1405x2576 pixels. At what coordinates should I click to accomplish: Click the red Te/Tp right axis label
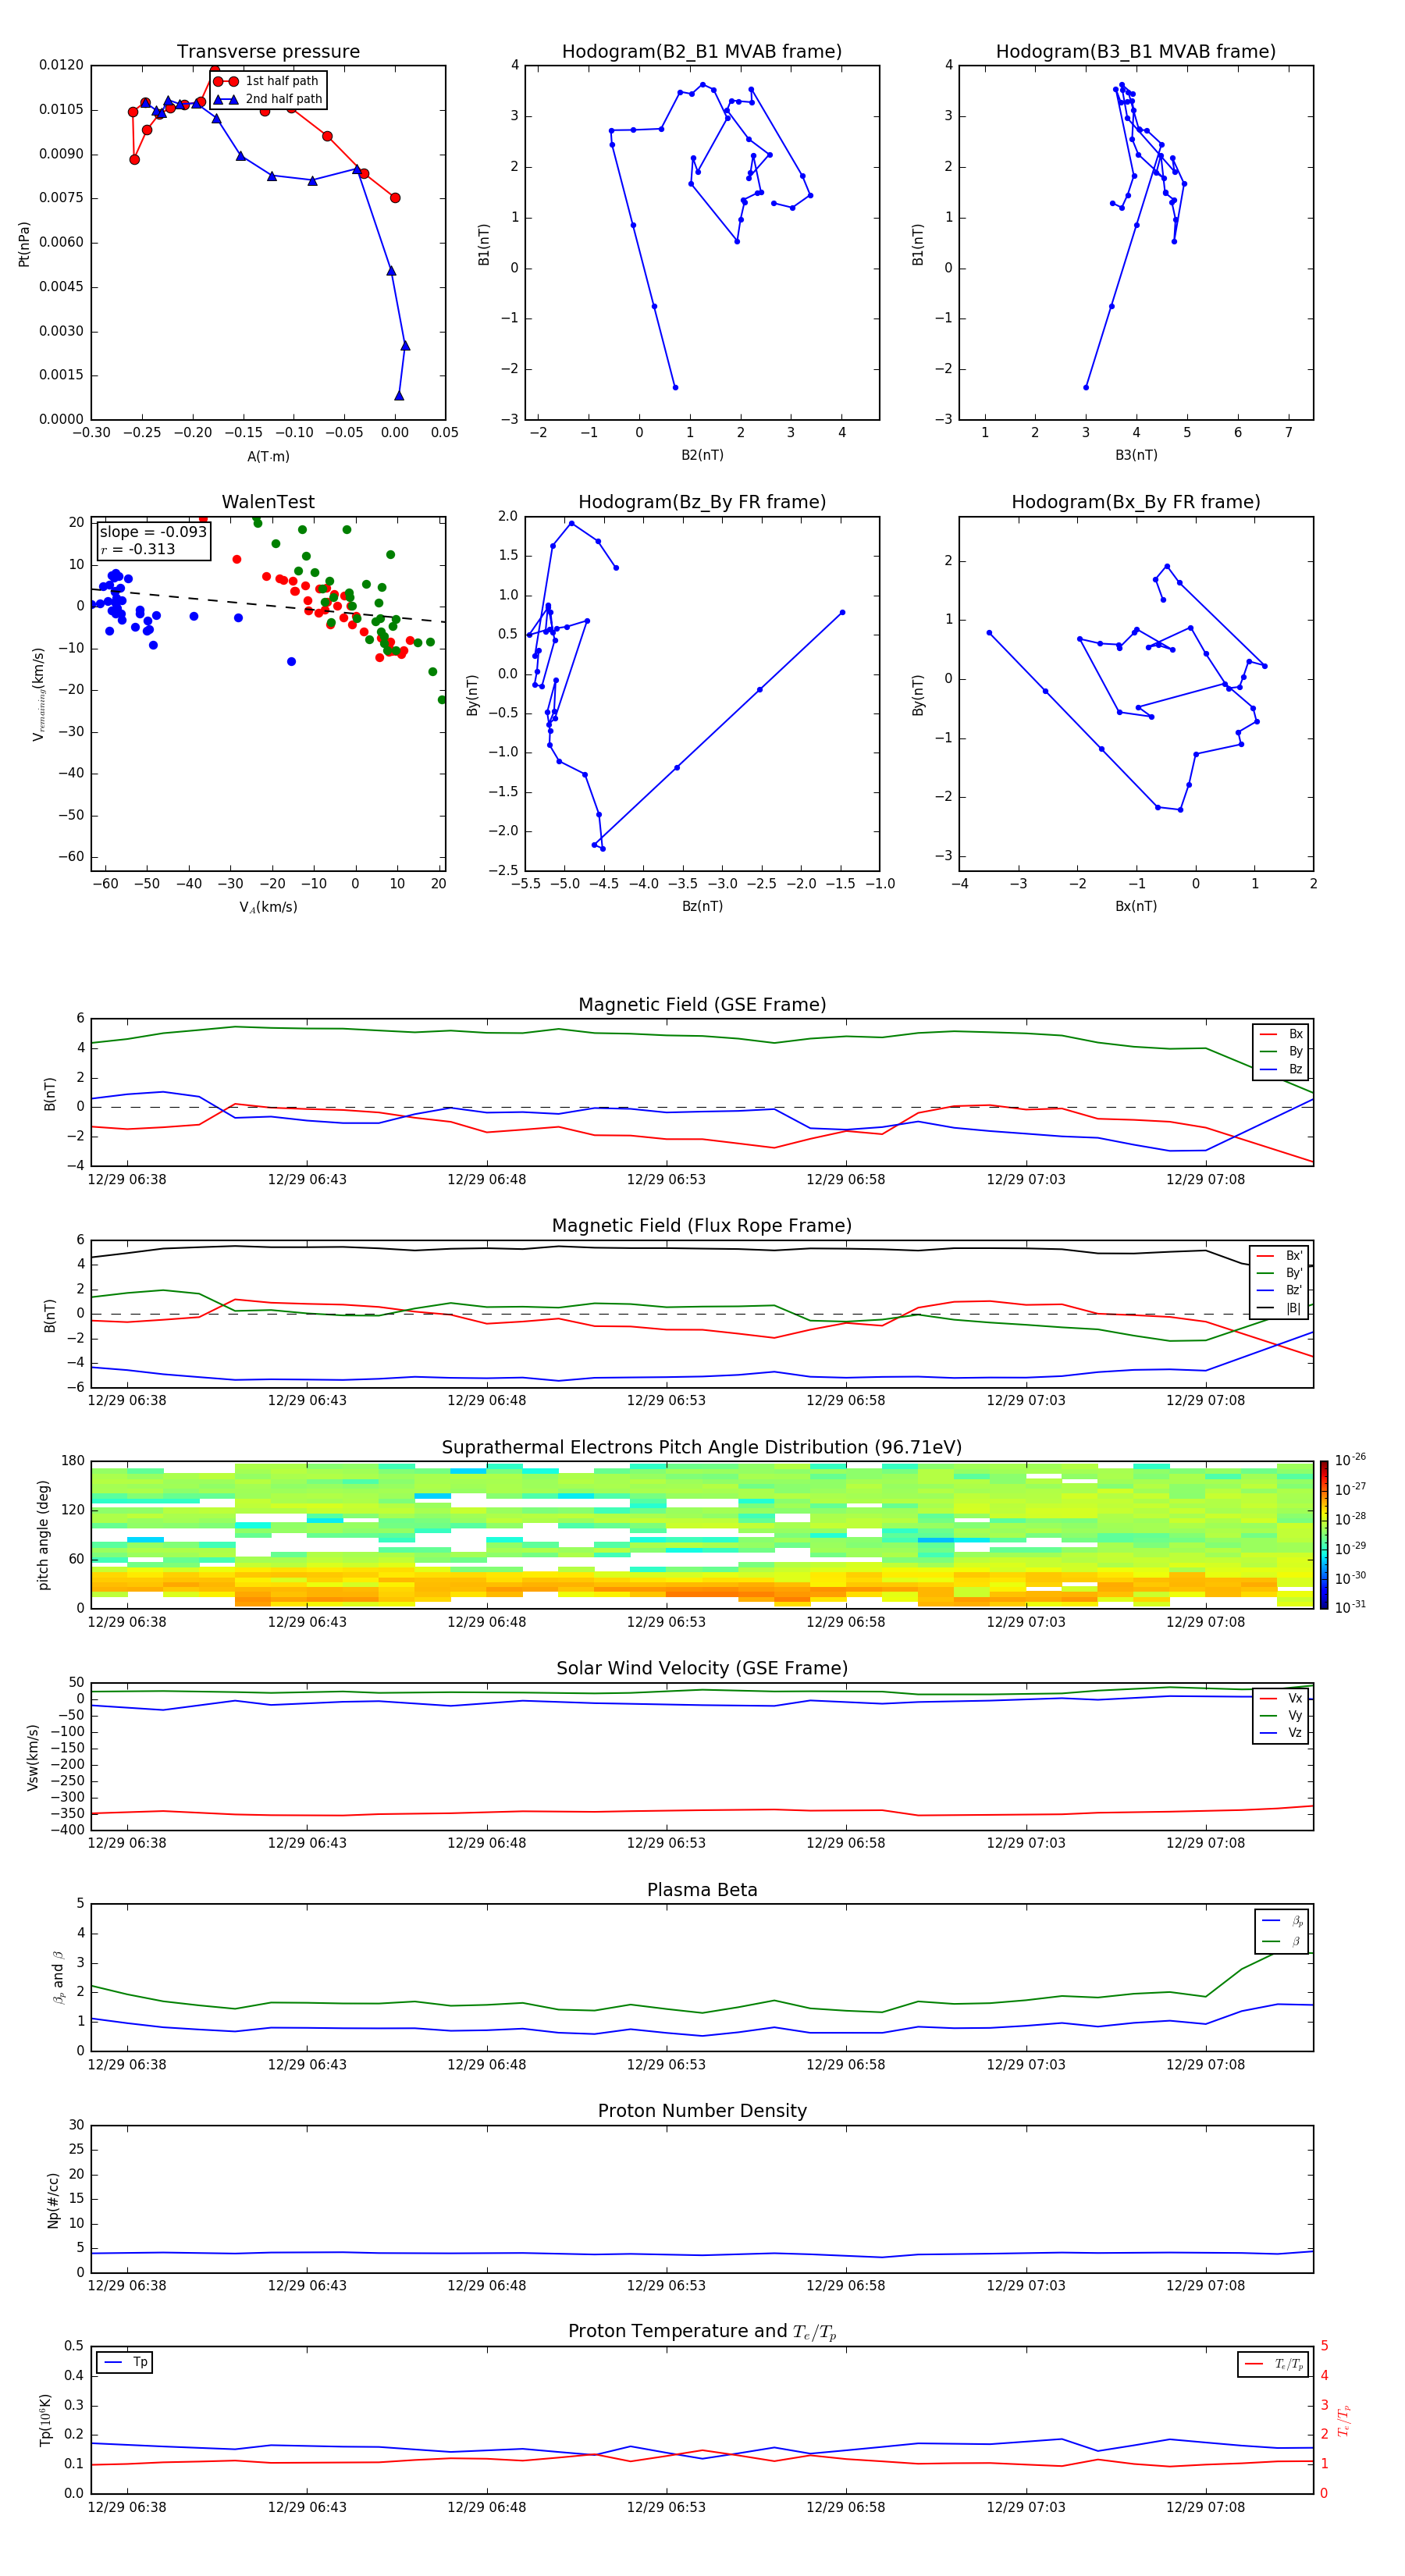click(x=1344, y=2420)
